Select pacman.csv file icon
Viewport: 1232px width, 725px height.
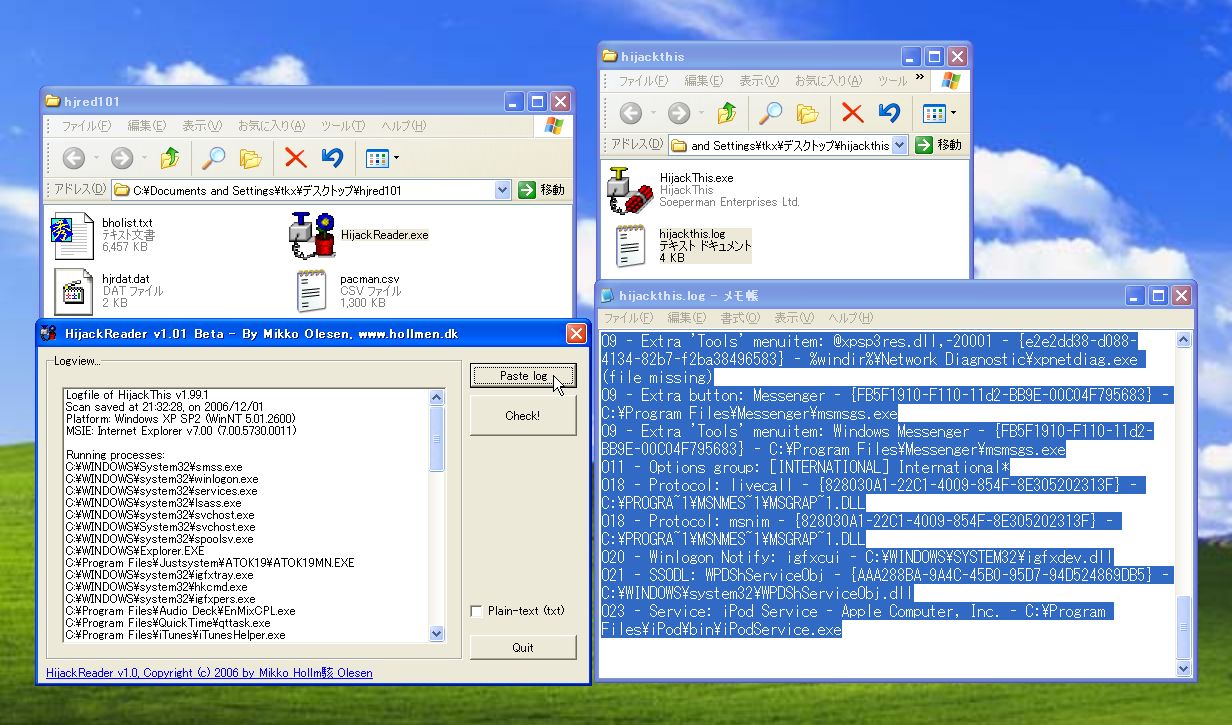(x=311, y=290)
